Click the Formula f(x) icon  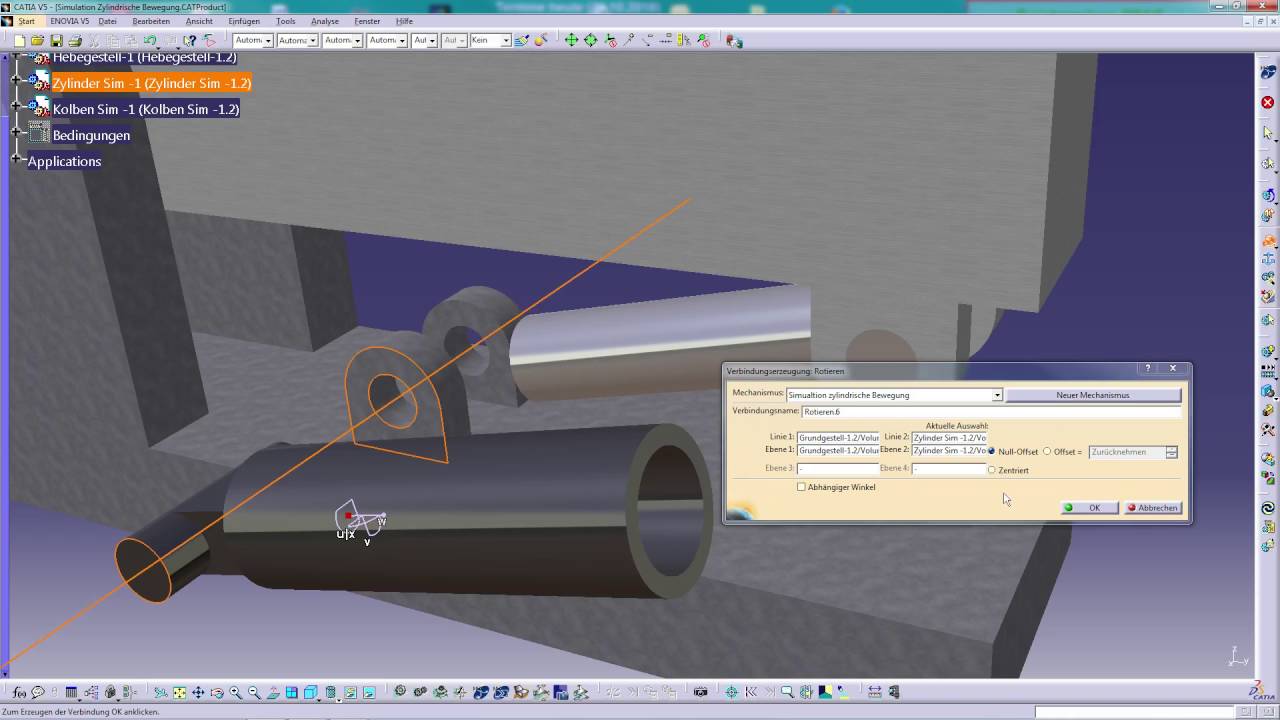pos(19,692)
